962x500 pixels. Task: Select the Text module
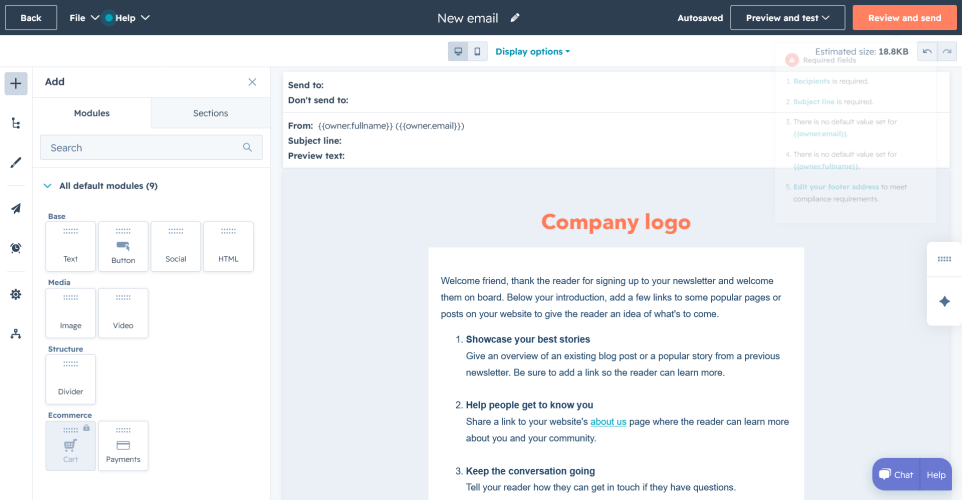point(71,246)
